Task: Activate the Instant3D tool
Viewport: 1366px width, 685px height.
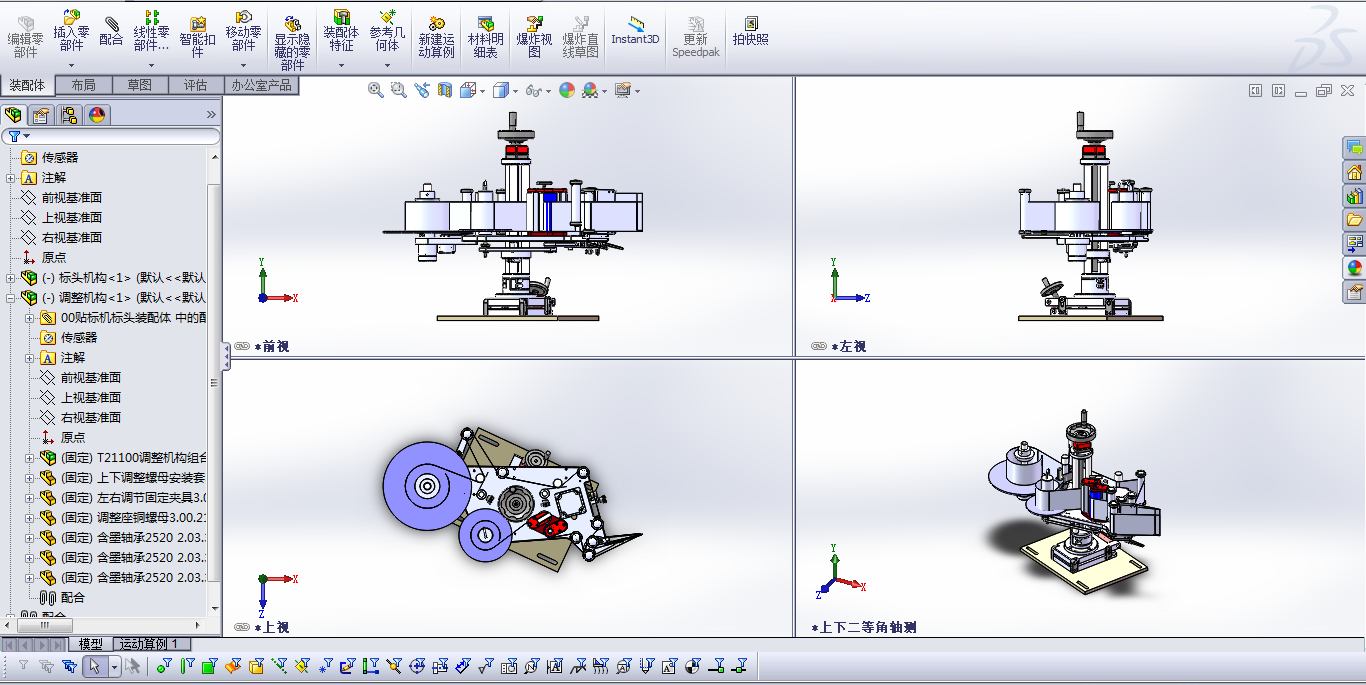Action: click(635, 30)
